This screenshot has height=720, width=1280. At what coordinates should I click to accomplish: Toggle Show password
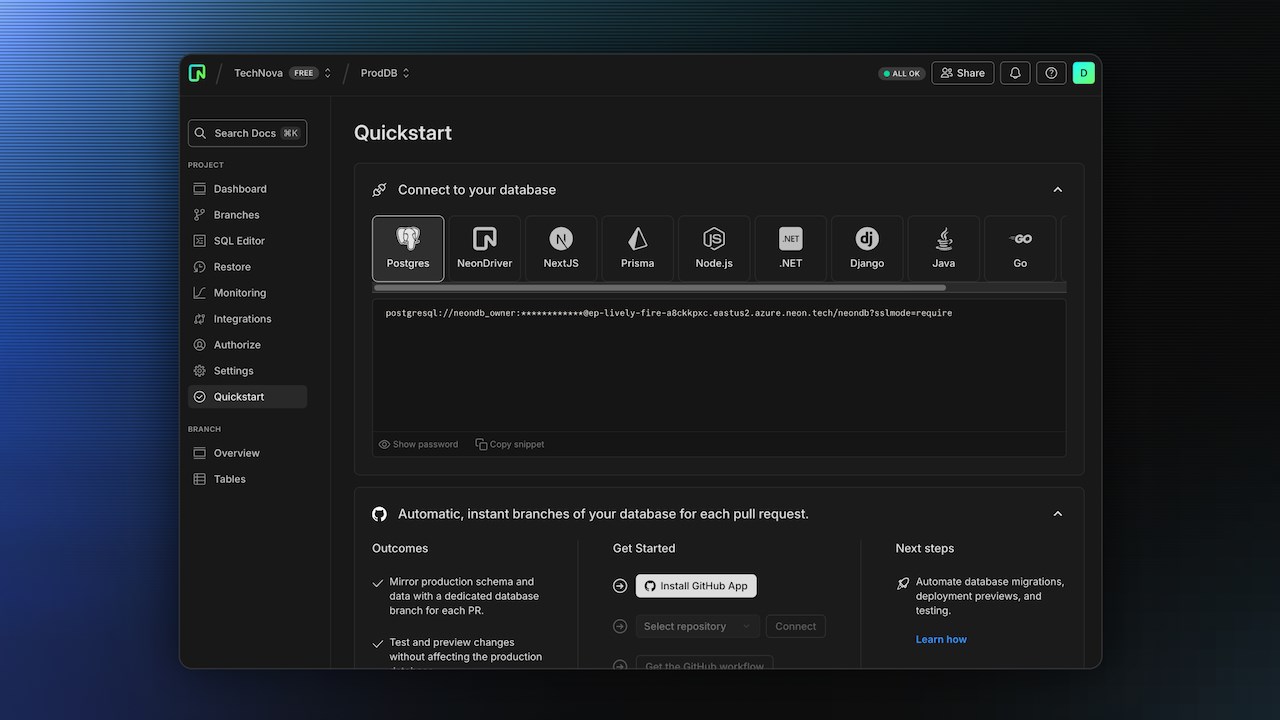(x=418, y=444)
